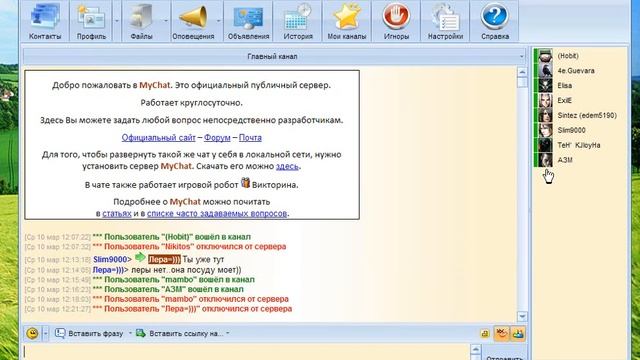Screen dimensions: 640x360
Task: Click ExilE avatar thumbnail
Action: [x=545, y=100]
